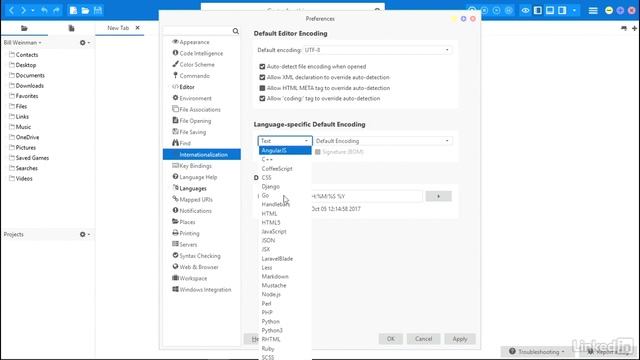Toggle Allow coding tag override checkbox

click(262, 98)
